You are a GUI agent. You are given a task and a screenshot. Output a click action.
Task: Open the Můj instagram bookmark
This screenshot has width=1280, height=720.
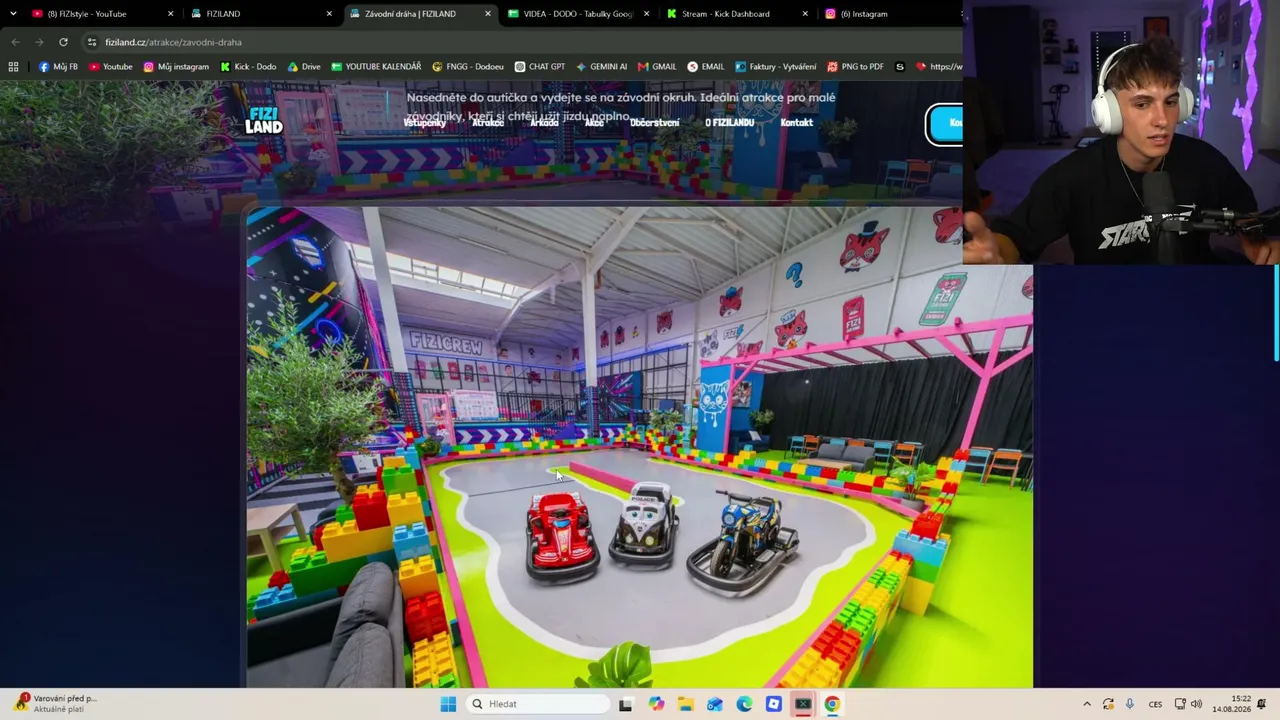coord(176,67)
